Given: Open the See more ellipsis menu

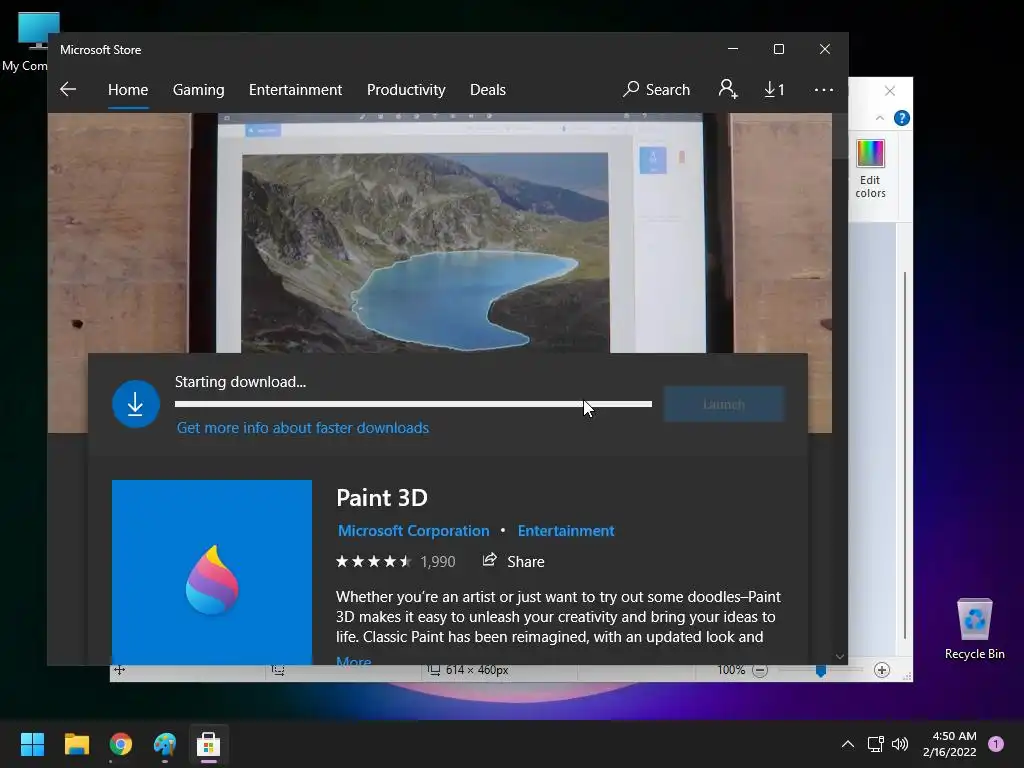Looking at the screenshot, I should [824, 89].
